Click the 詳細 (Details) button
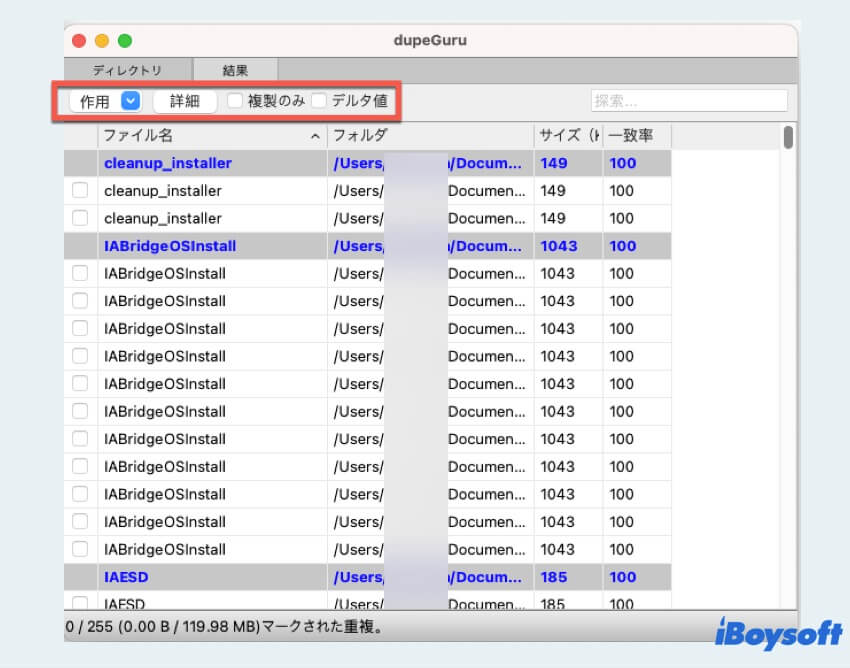Viewport: 850px width, 668px height. [184, 100]
